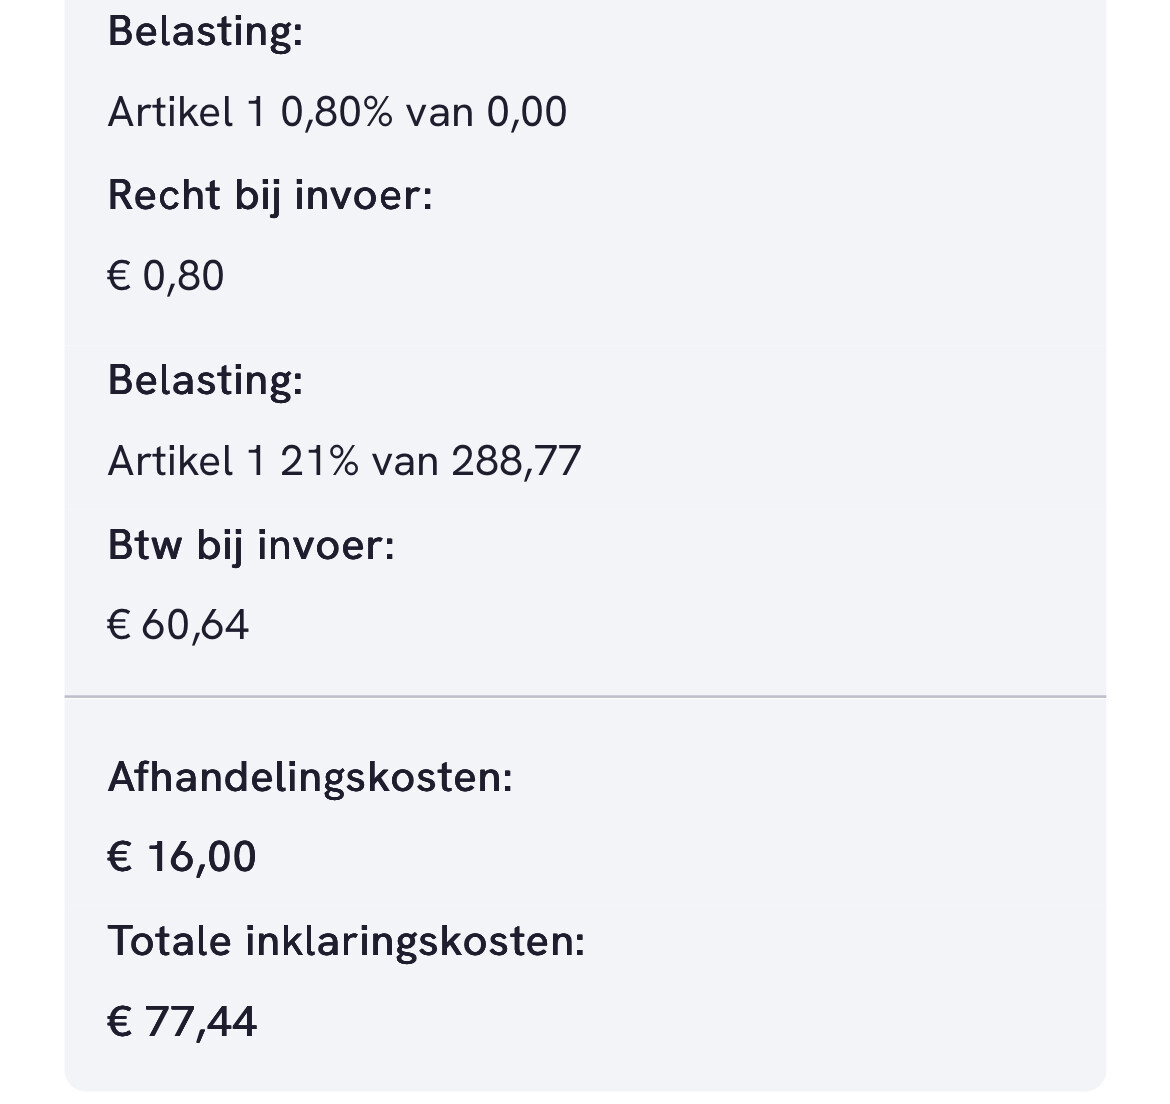This screenshot has width=1170, height=1104.
Task: Click the euro symbol before 16,00
Action: [119, 857]
